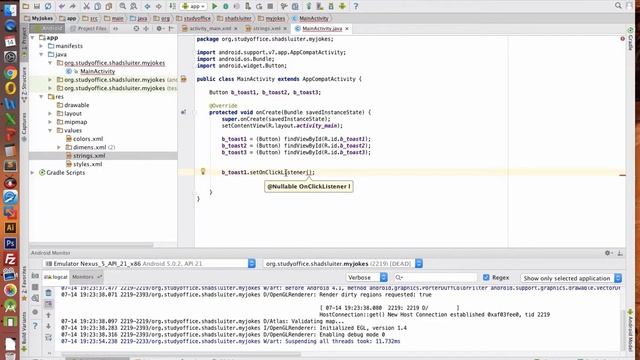Expand the mipmap folder
The height and width of the screenshot is (360, 640).
(x=50, y=122)
